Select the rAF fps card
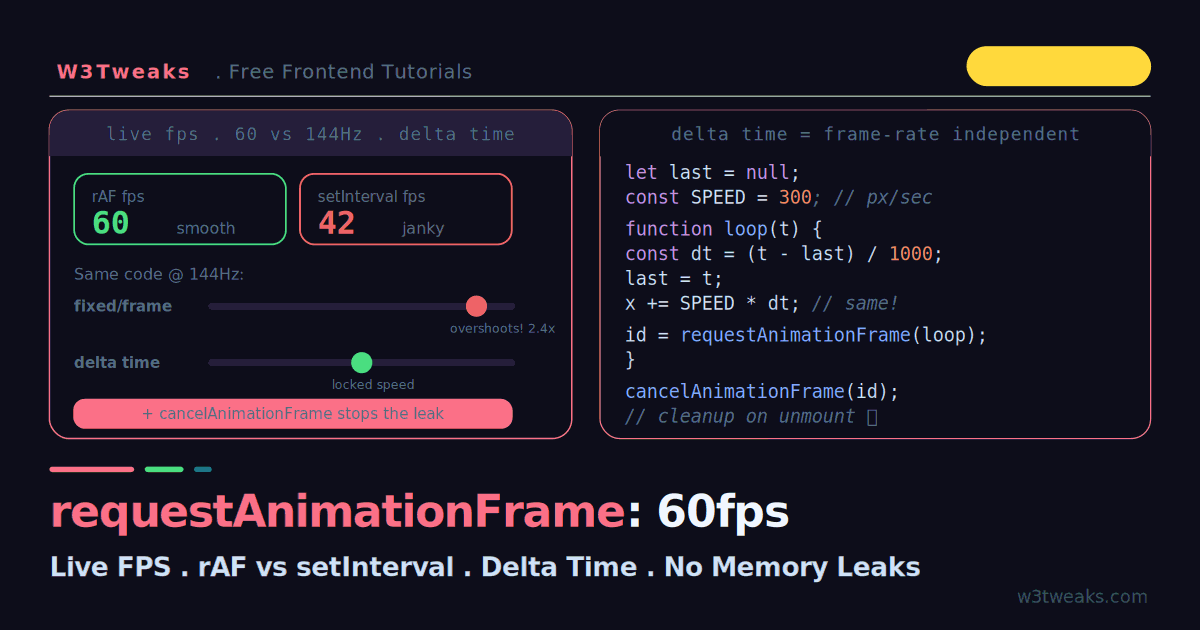Viewport: 1200px width, 630px height. click(180, 209)
